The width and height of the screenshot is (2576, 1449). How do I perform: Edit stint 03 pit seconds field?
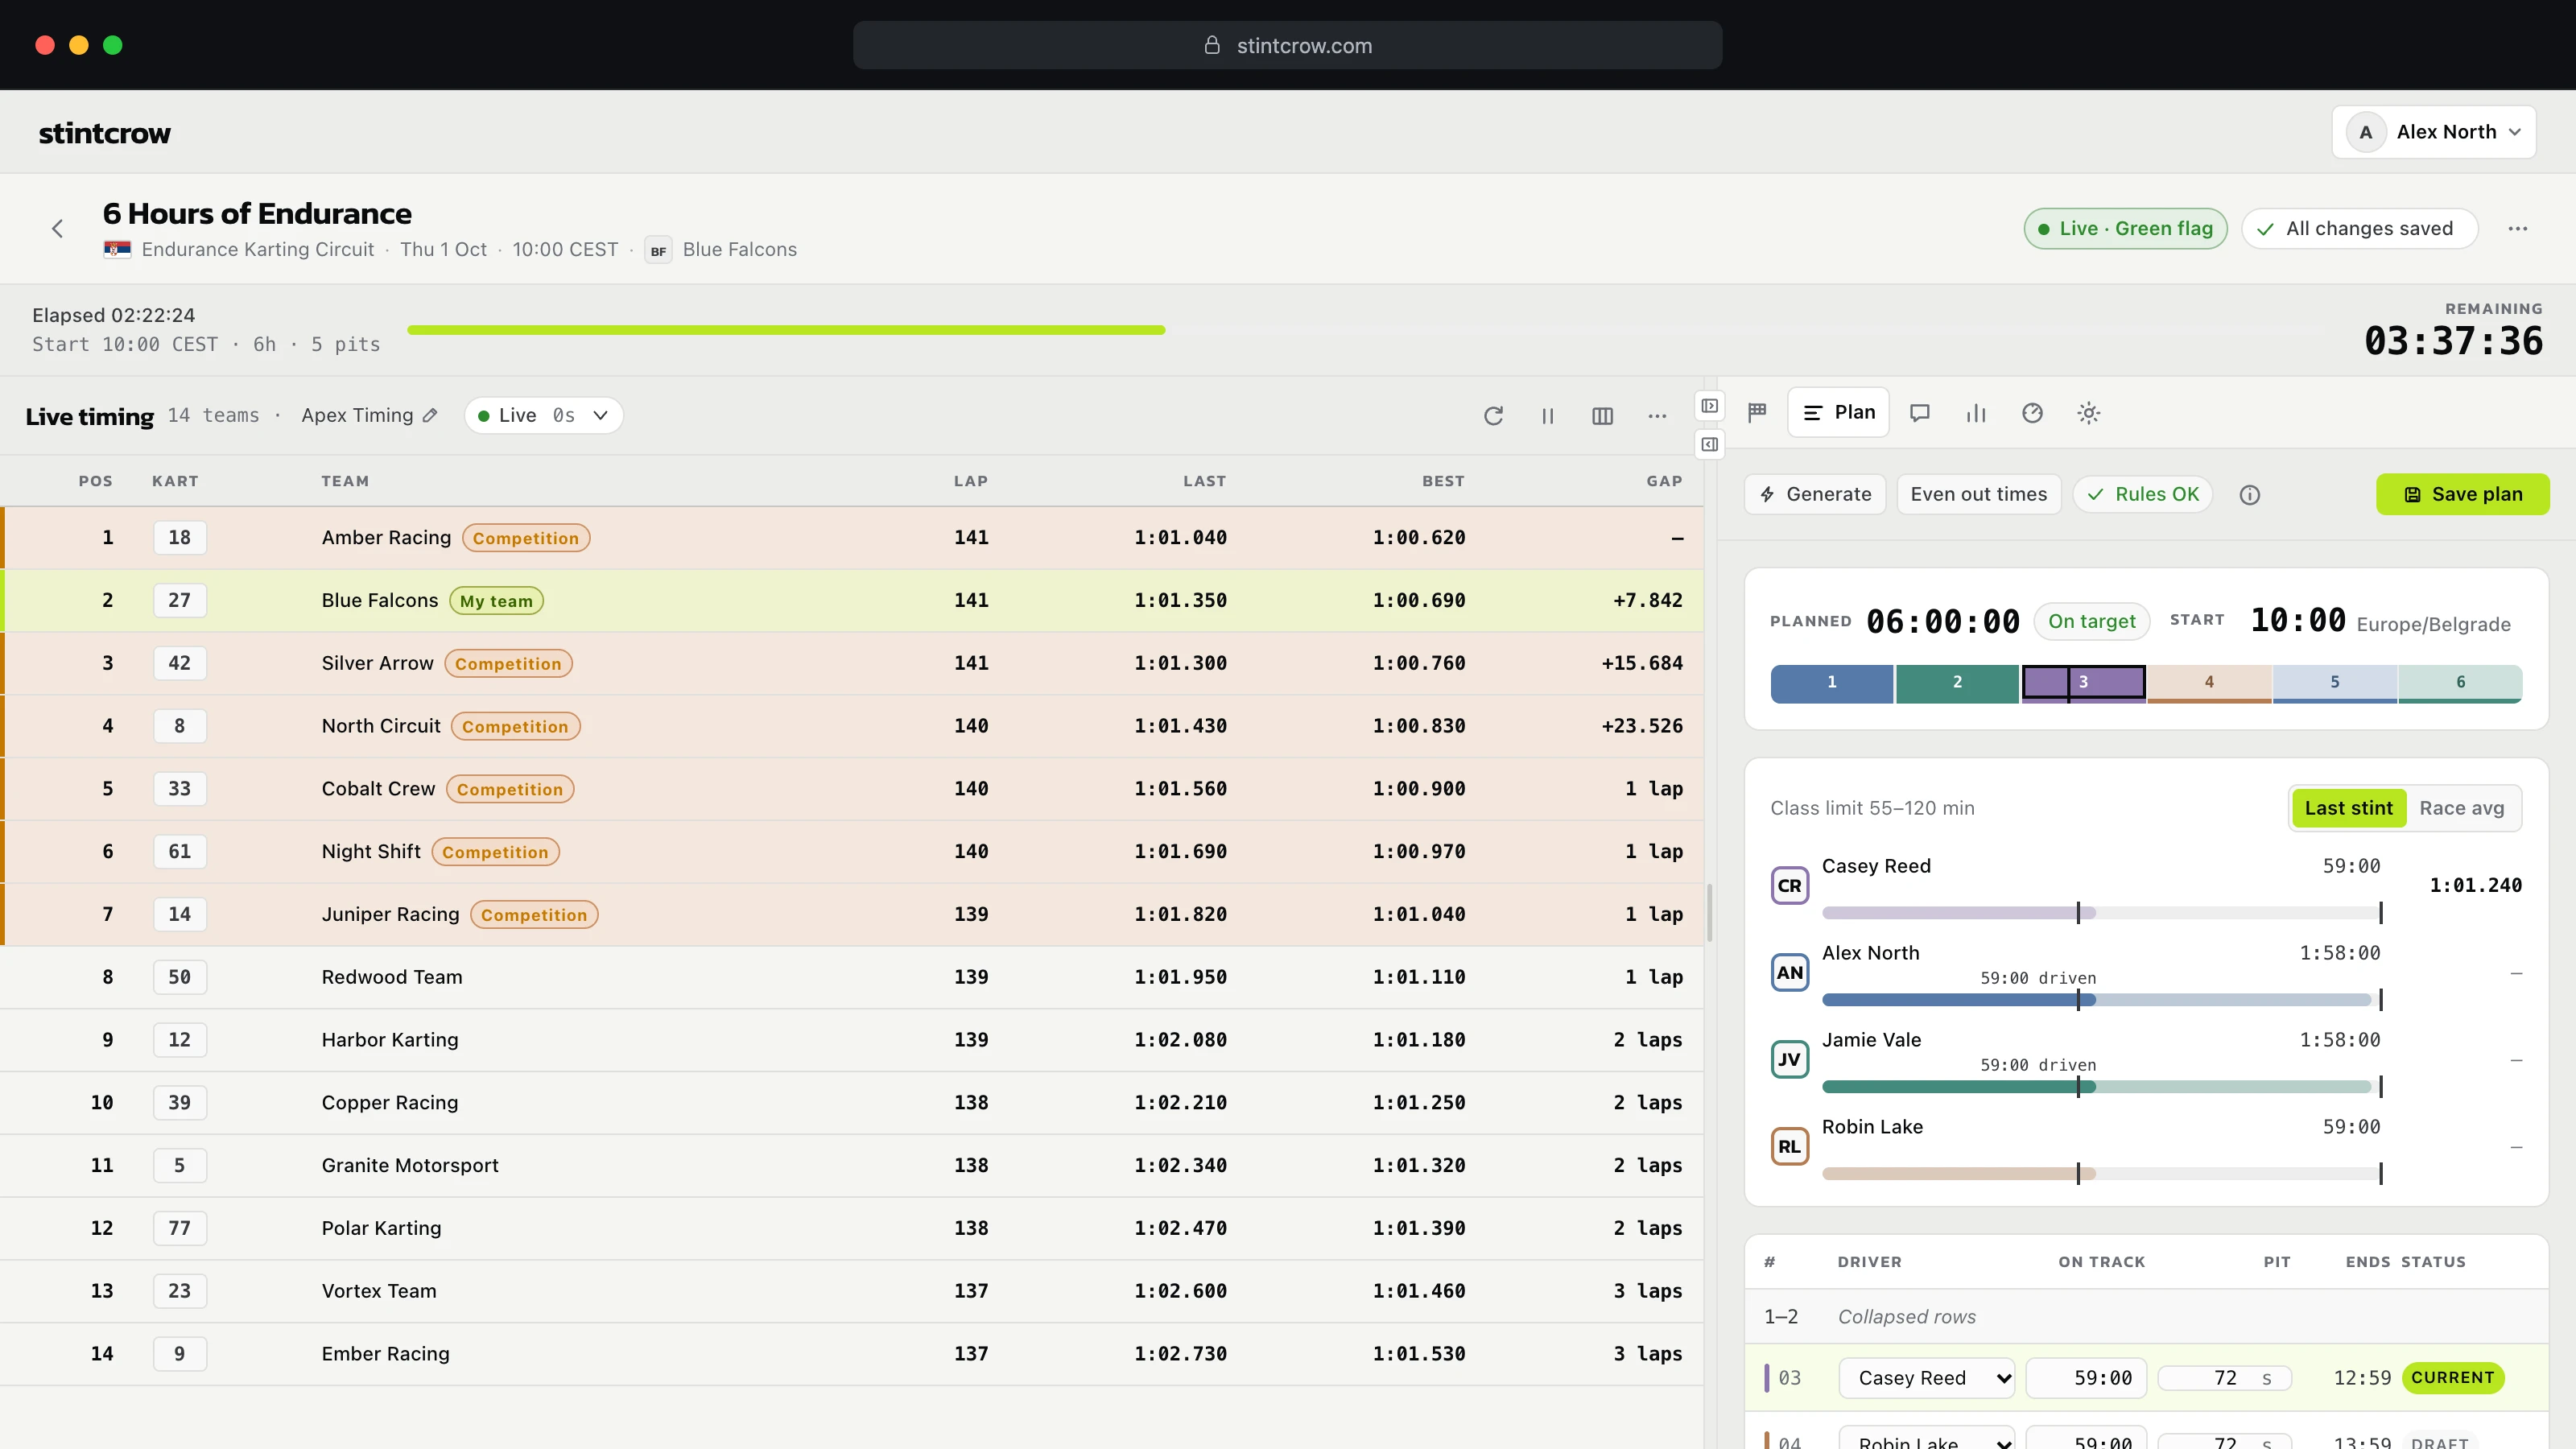pyautogui.click(x=2224, y=1378)
